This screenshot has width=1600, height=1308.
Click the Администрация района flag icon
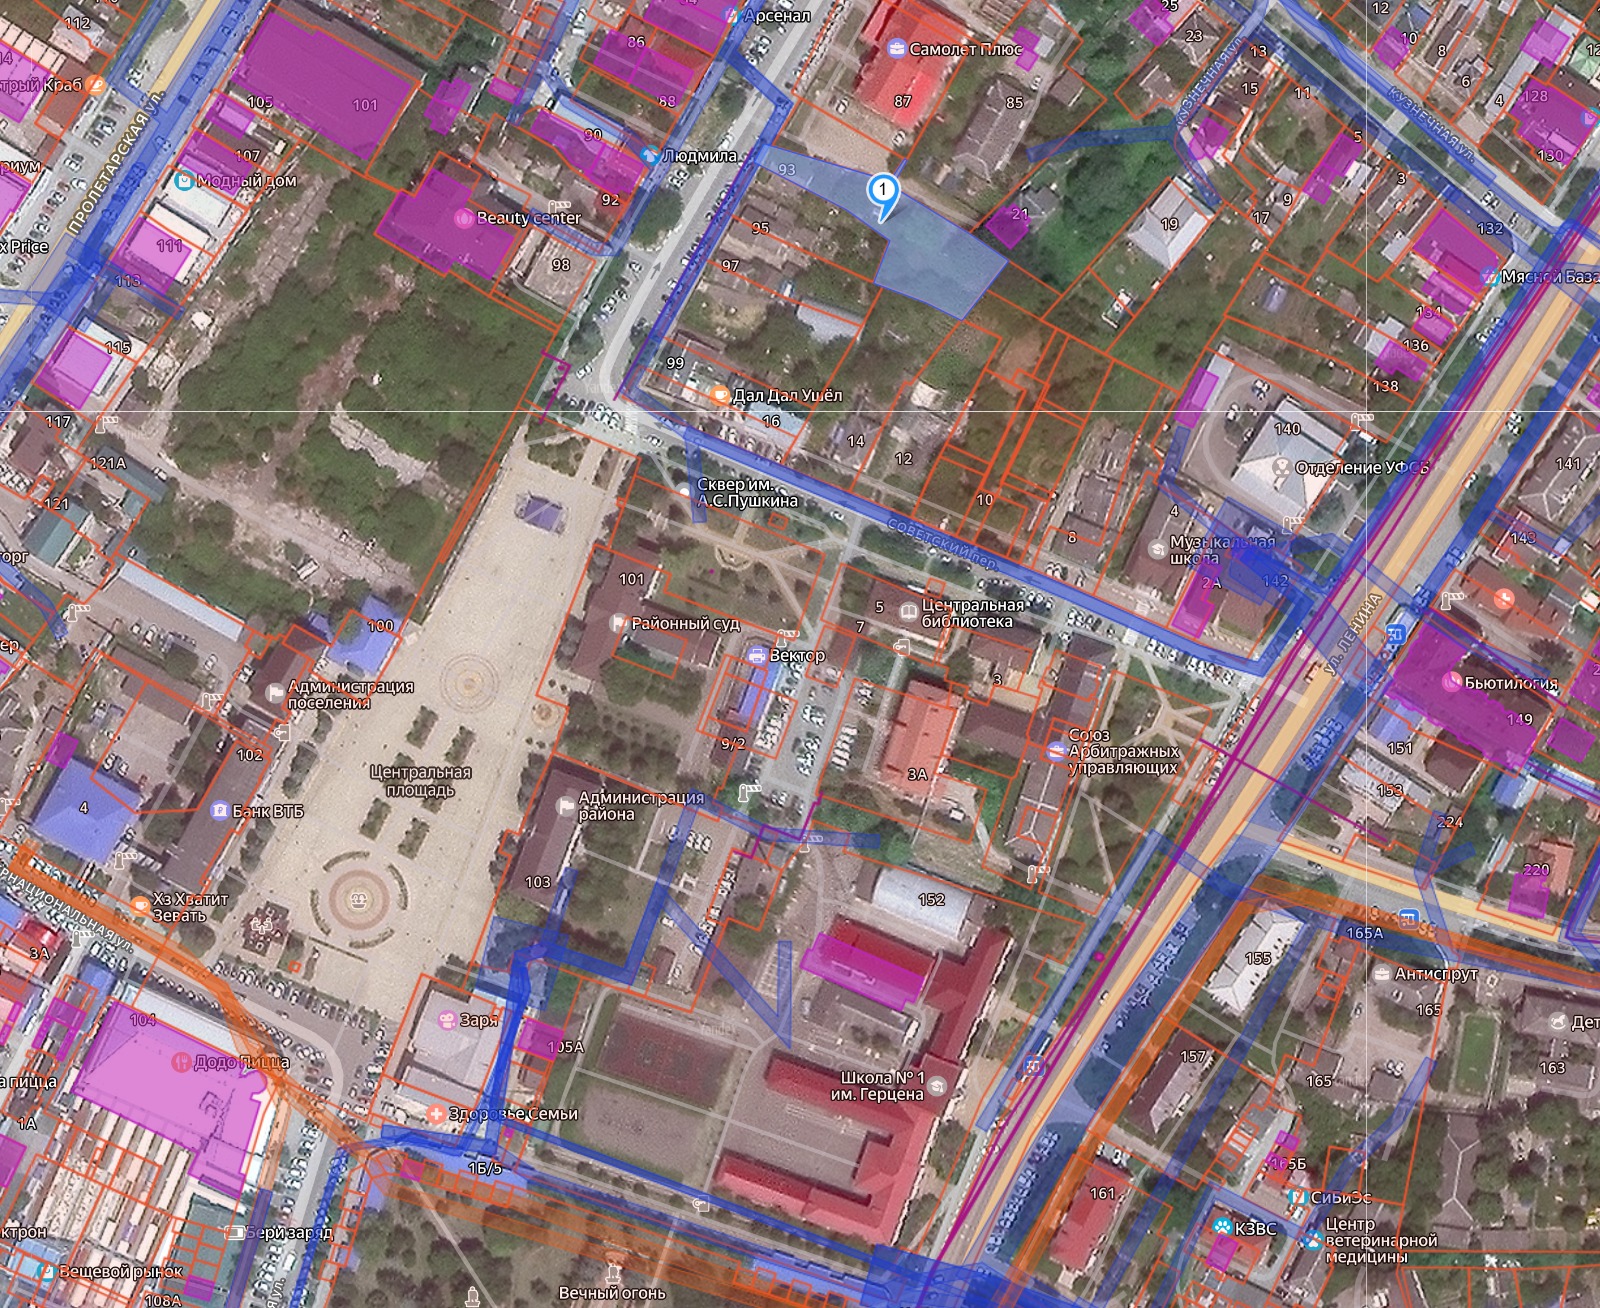point(565,804)
